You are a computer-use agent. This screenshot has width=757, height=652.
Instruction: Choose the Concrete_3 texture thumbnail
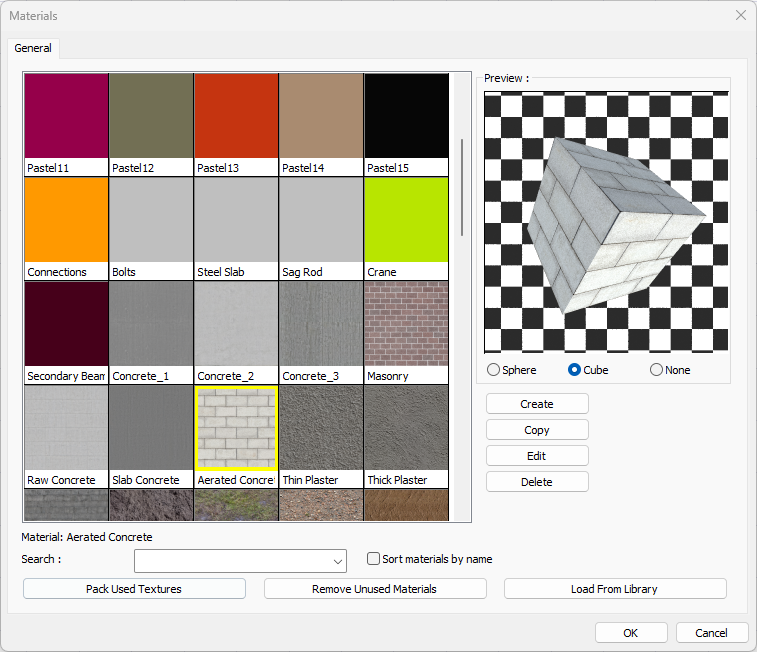(321, 325)
